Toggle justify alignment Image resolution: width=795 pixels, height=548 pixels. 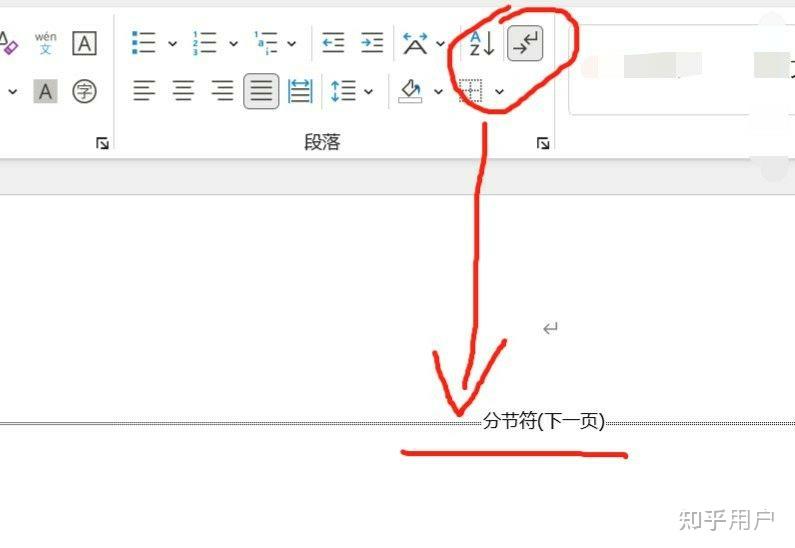(261, 91)
